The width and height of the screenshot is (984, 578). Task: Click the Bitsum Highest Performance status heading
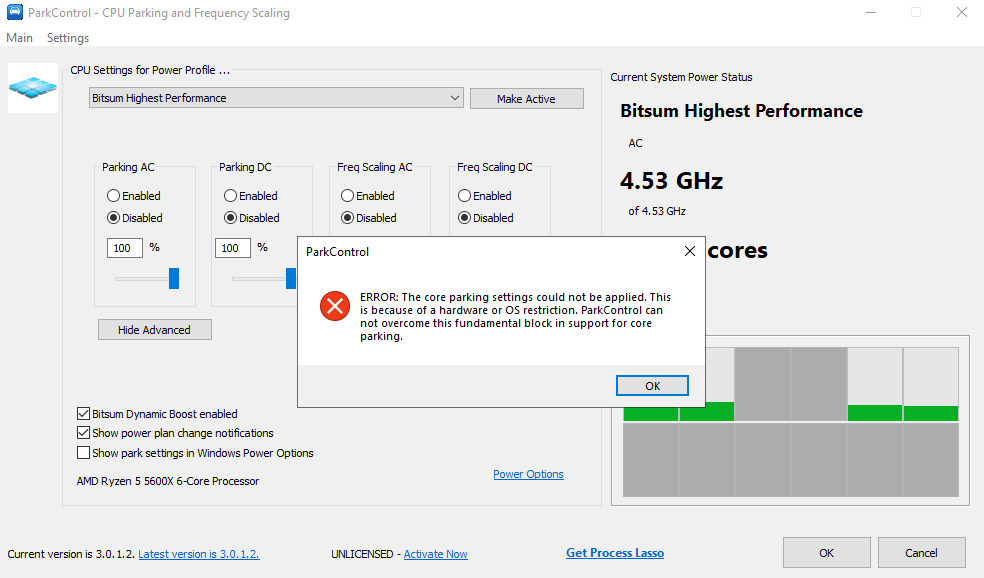pyautogui.click(x=741, y=111)
